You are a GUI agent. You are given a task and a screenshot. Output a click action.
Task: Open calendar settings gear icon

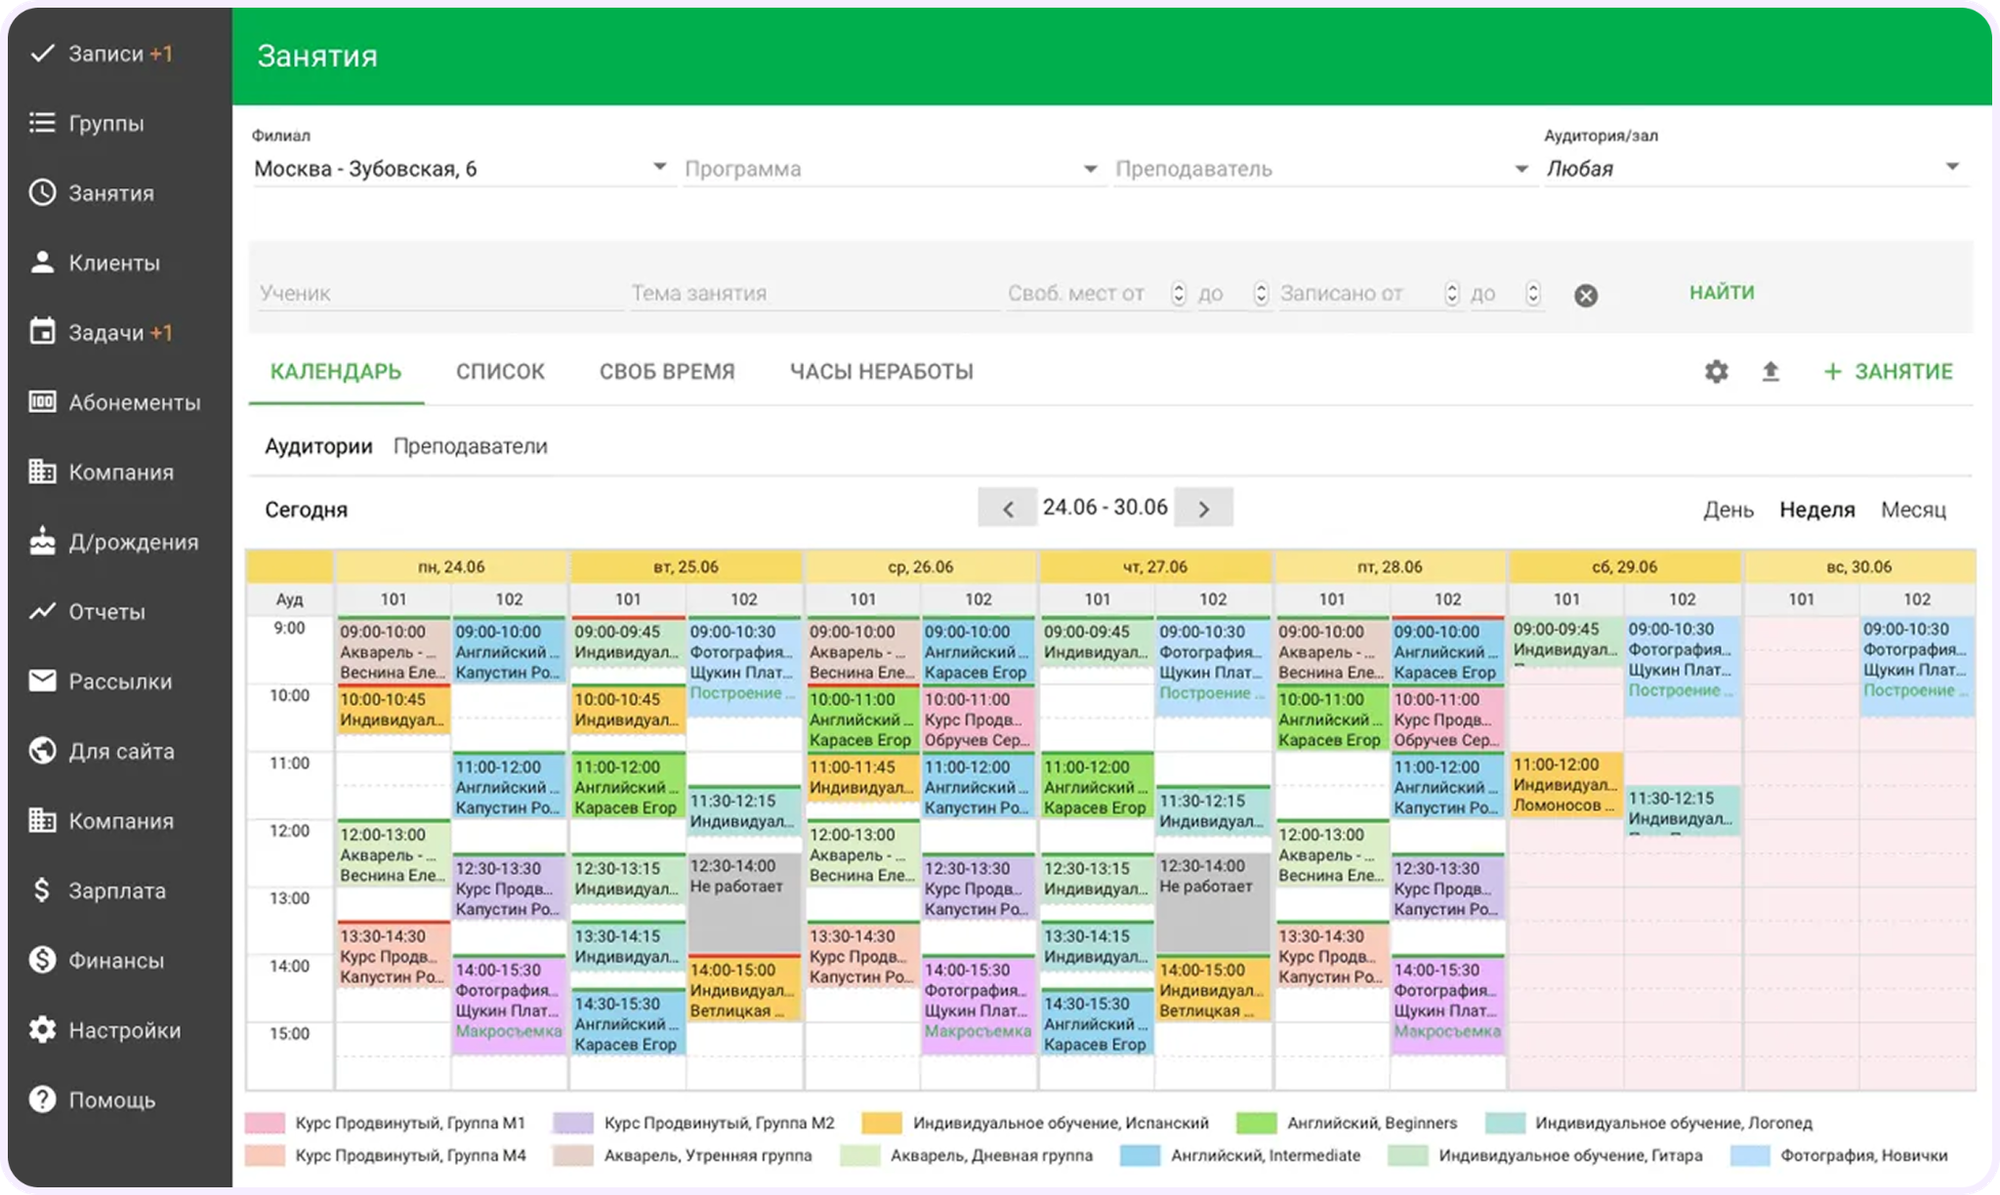click(1716, 372)
